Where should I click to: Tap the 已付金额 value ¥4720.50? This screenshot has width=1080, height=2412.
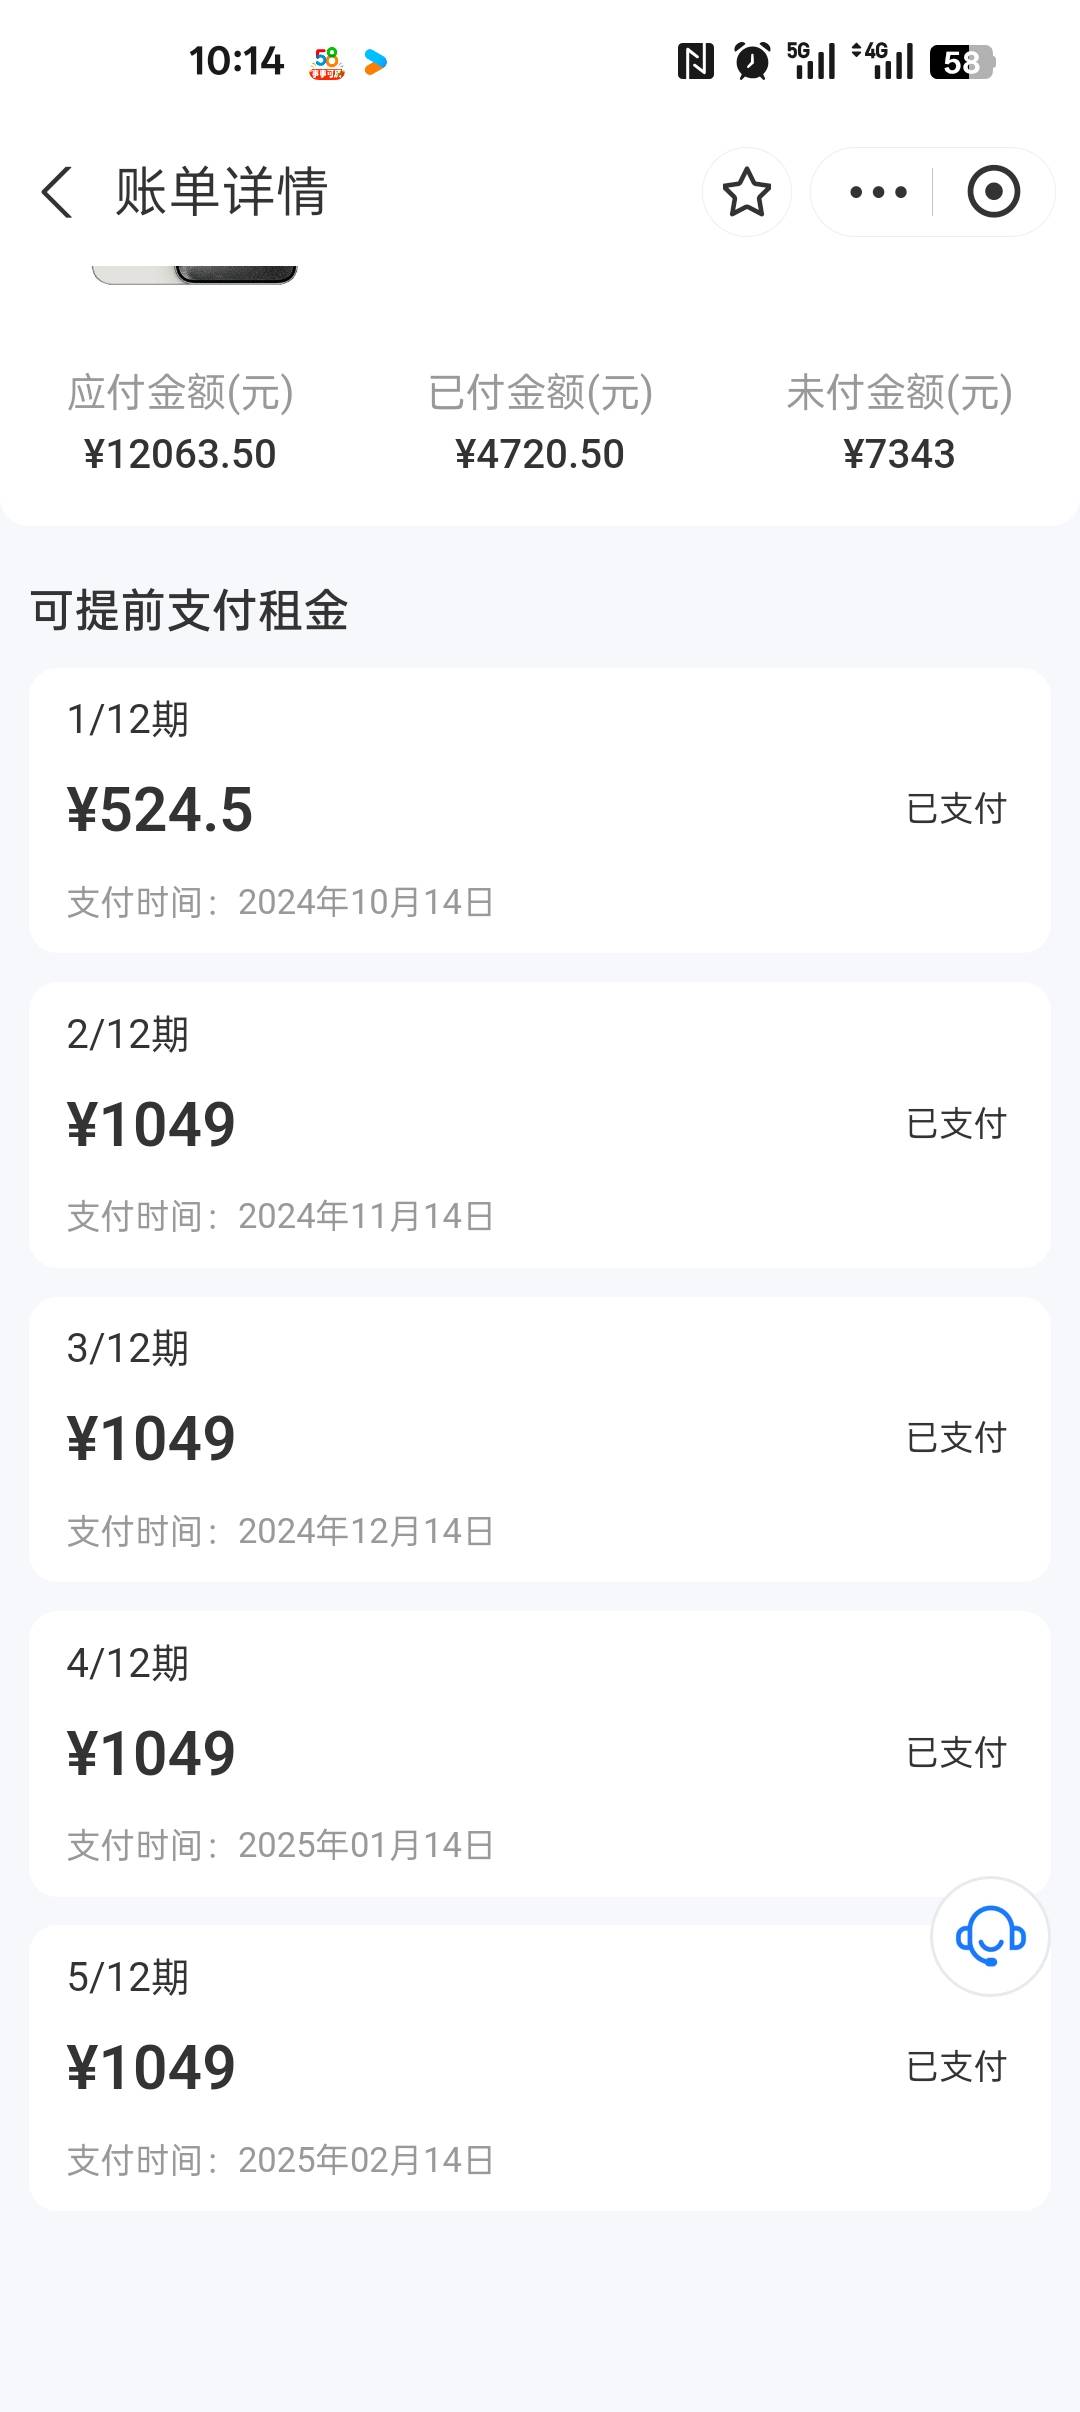click(x=540, y=454)
